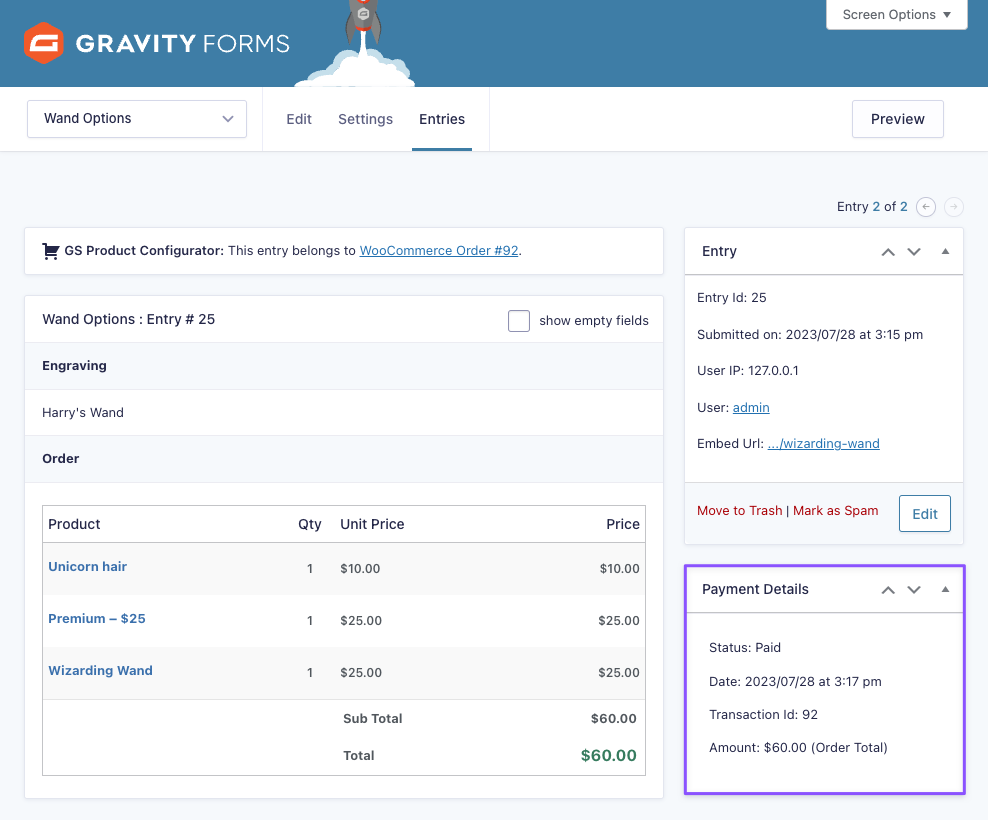Open the Wand Options form dropdown
Viewport: 988px width, 820px height.
137,118
